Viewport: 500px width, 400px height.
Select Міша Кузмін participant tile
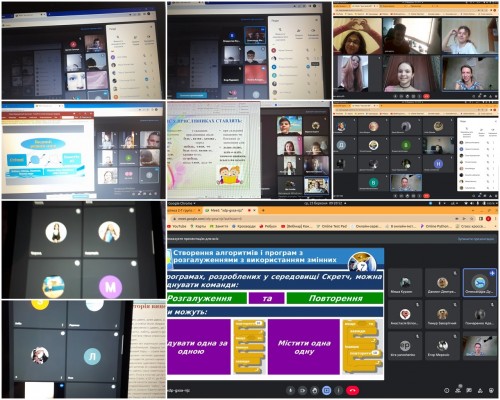point(404,283)
